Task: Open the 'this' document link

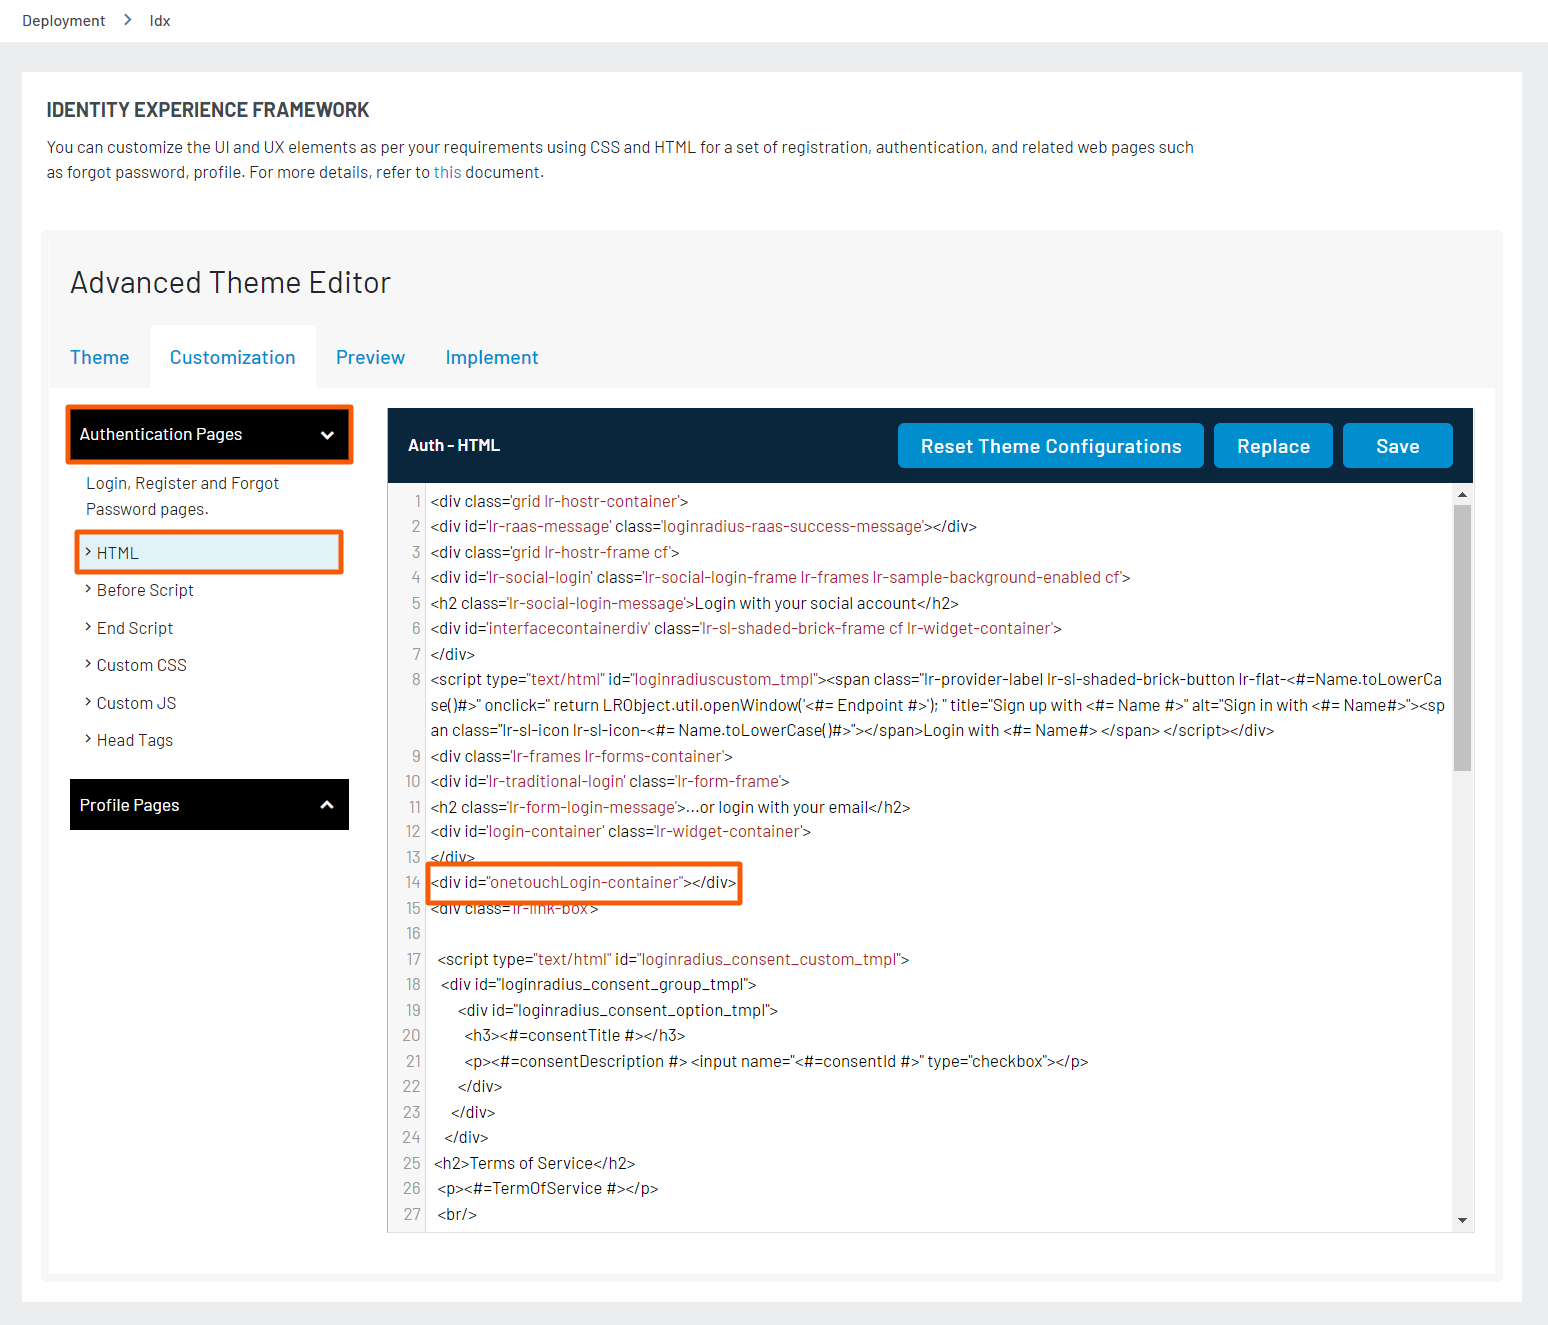Action: coord(446,171)
